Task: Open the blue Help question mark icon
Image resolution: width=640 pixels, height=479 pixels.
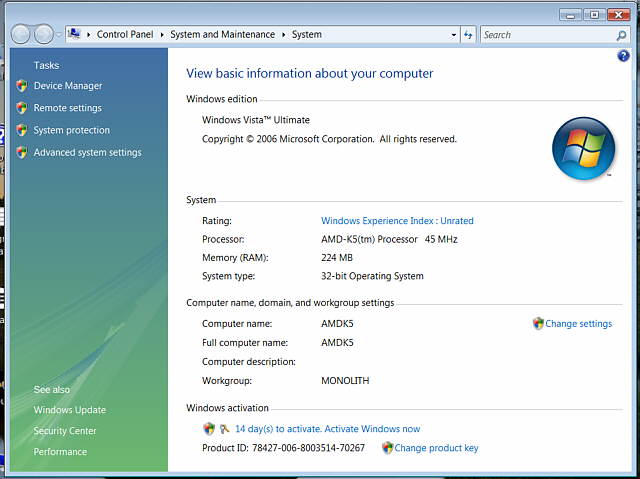Action: pyautogui.click(x=623, y=55)
